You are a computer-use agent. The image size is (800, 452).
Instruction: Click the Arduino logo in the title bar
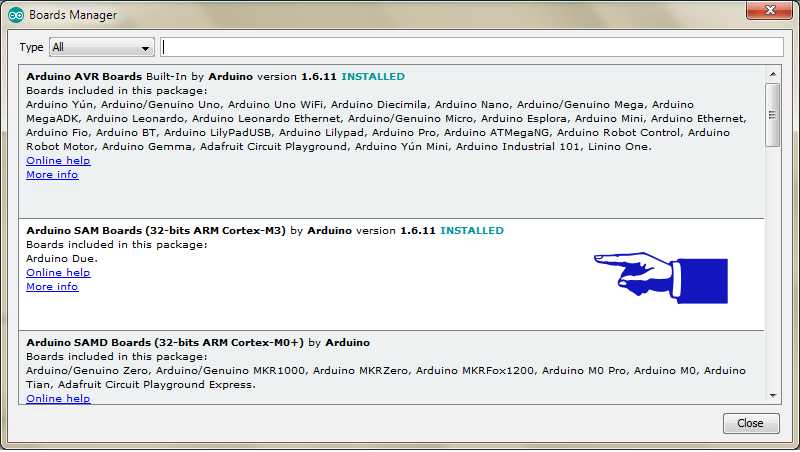(16, 15)
